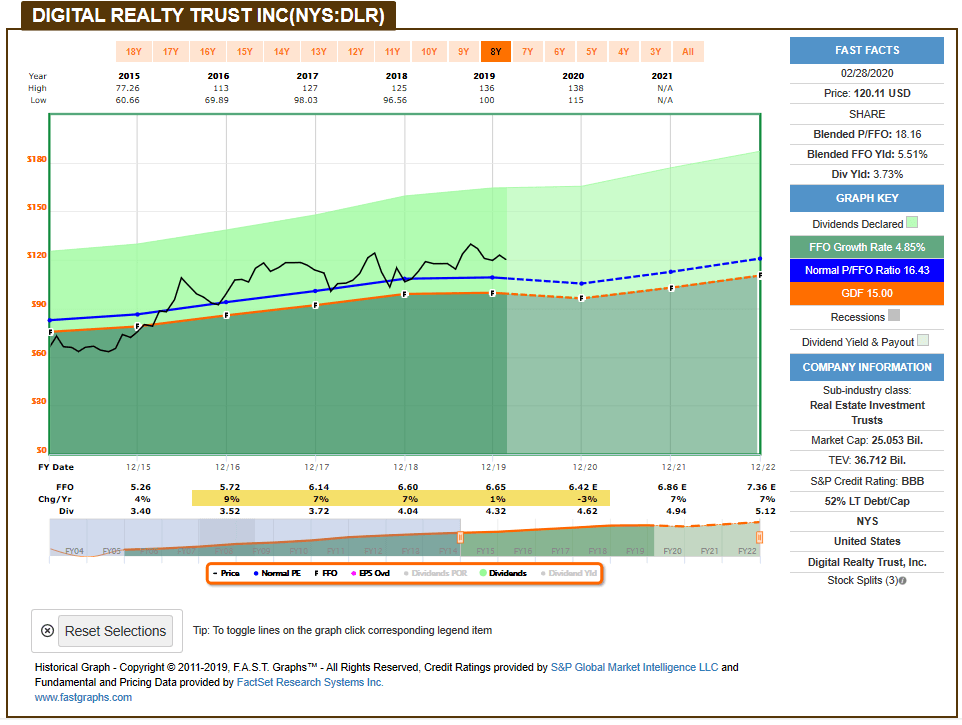Screen dimensions: 962x725
Task: Select the 17Y time range tab
Action: [x=171, y=52]
